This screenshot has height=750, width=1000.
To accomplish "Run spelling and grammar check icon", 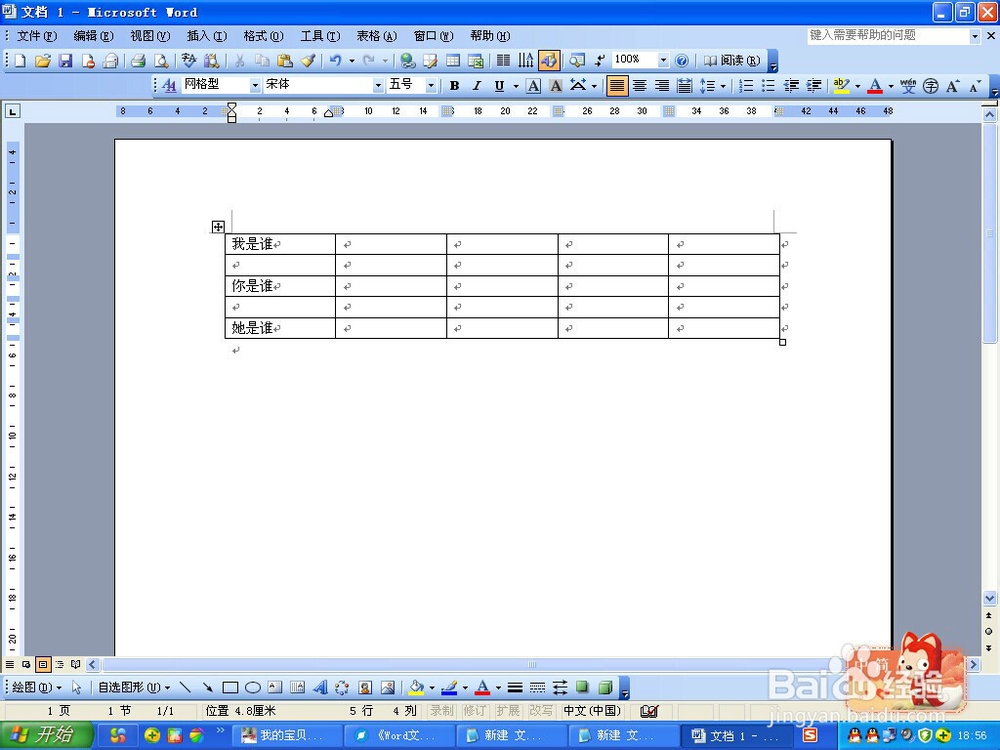I will pos(189,61).
